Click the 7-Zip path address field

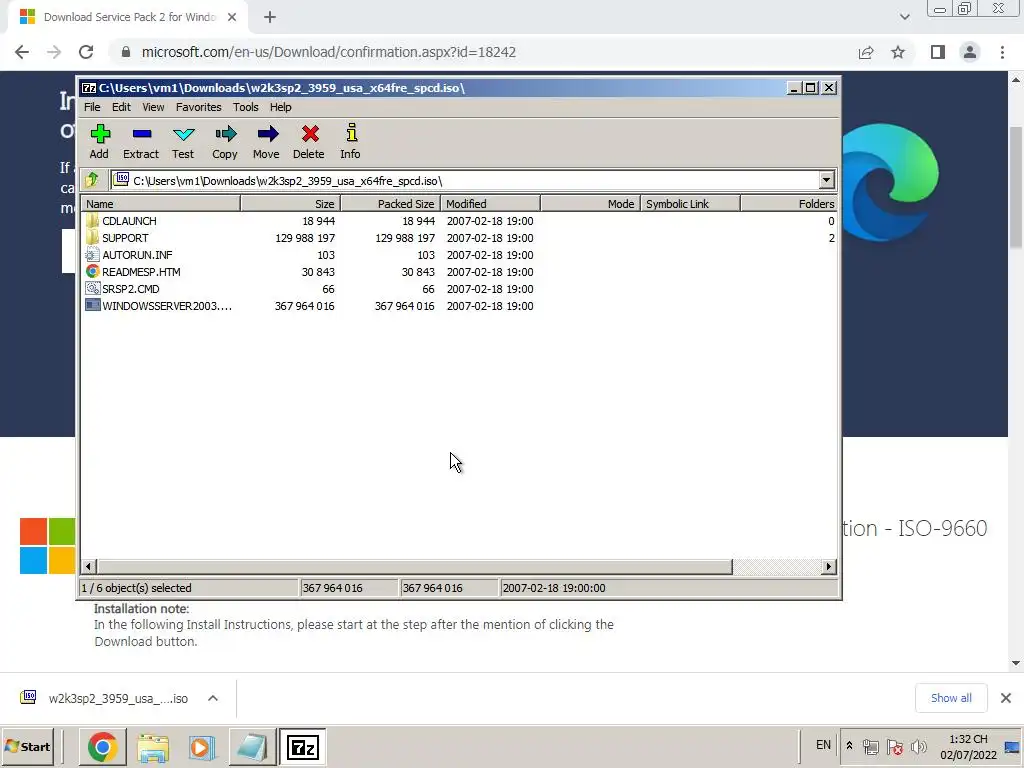(x=465, y=180)
